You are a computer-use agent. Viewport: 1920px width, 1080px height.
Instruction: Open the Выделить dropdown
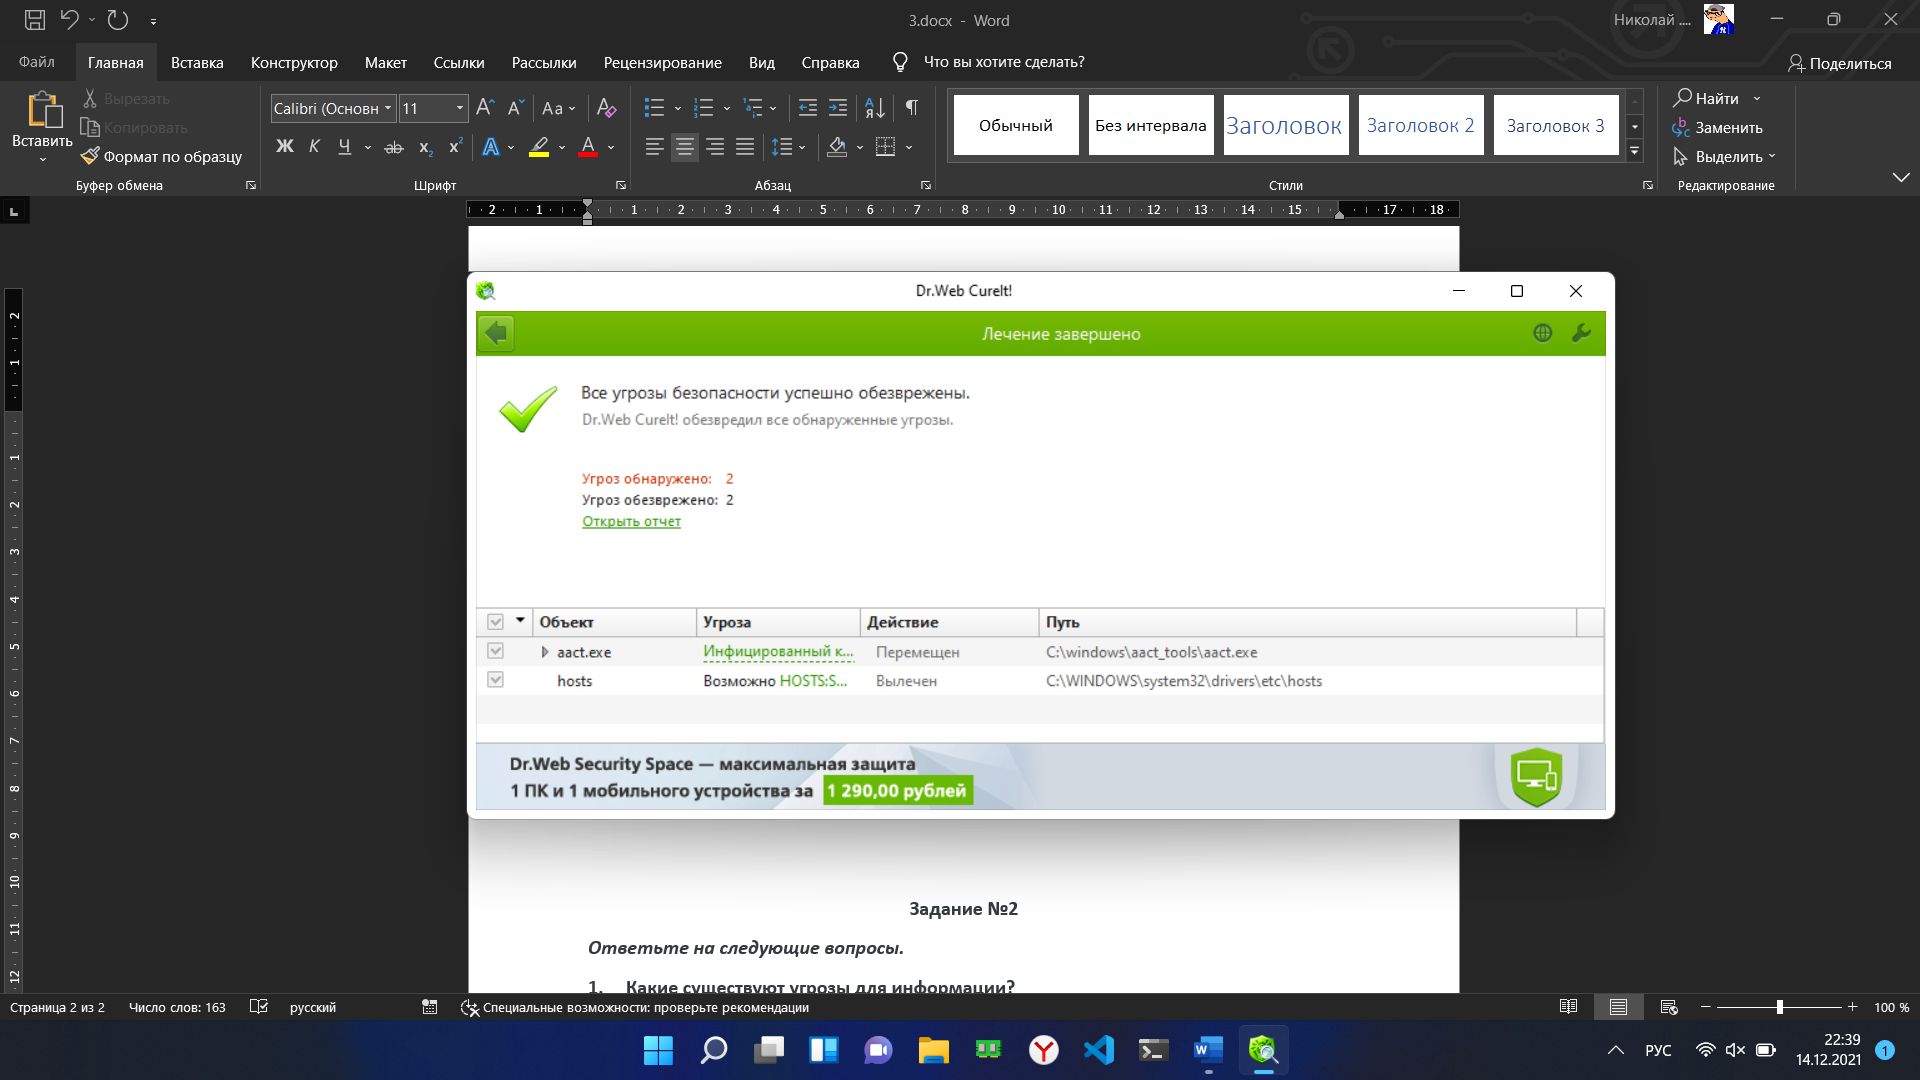click(1725, 156)
